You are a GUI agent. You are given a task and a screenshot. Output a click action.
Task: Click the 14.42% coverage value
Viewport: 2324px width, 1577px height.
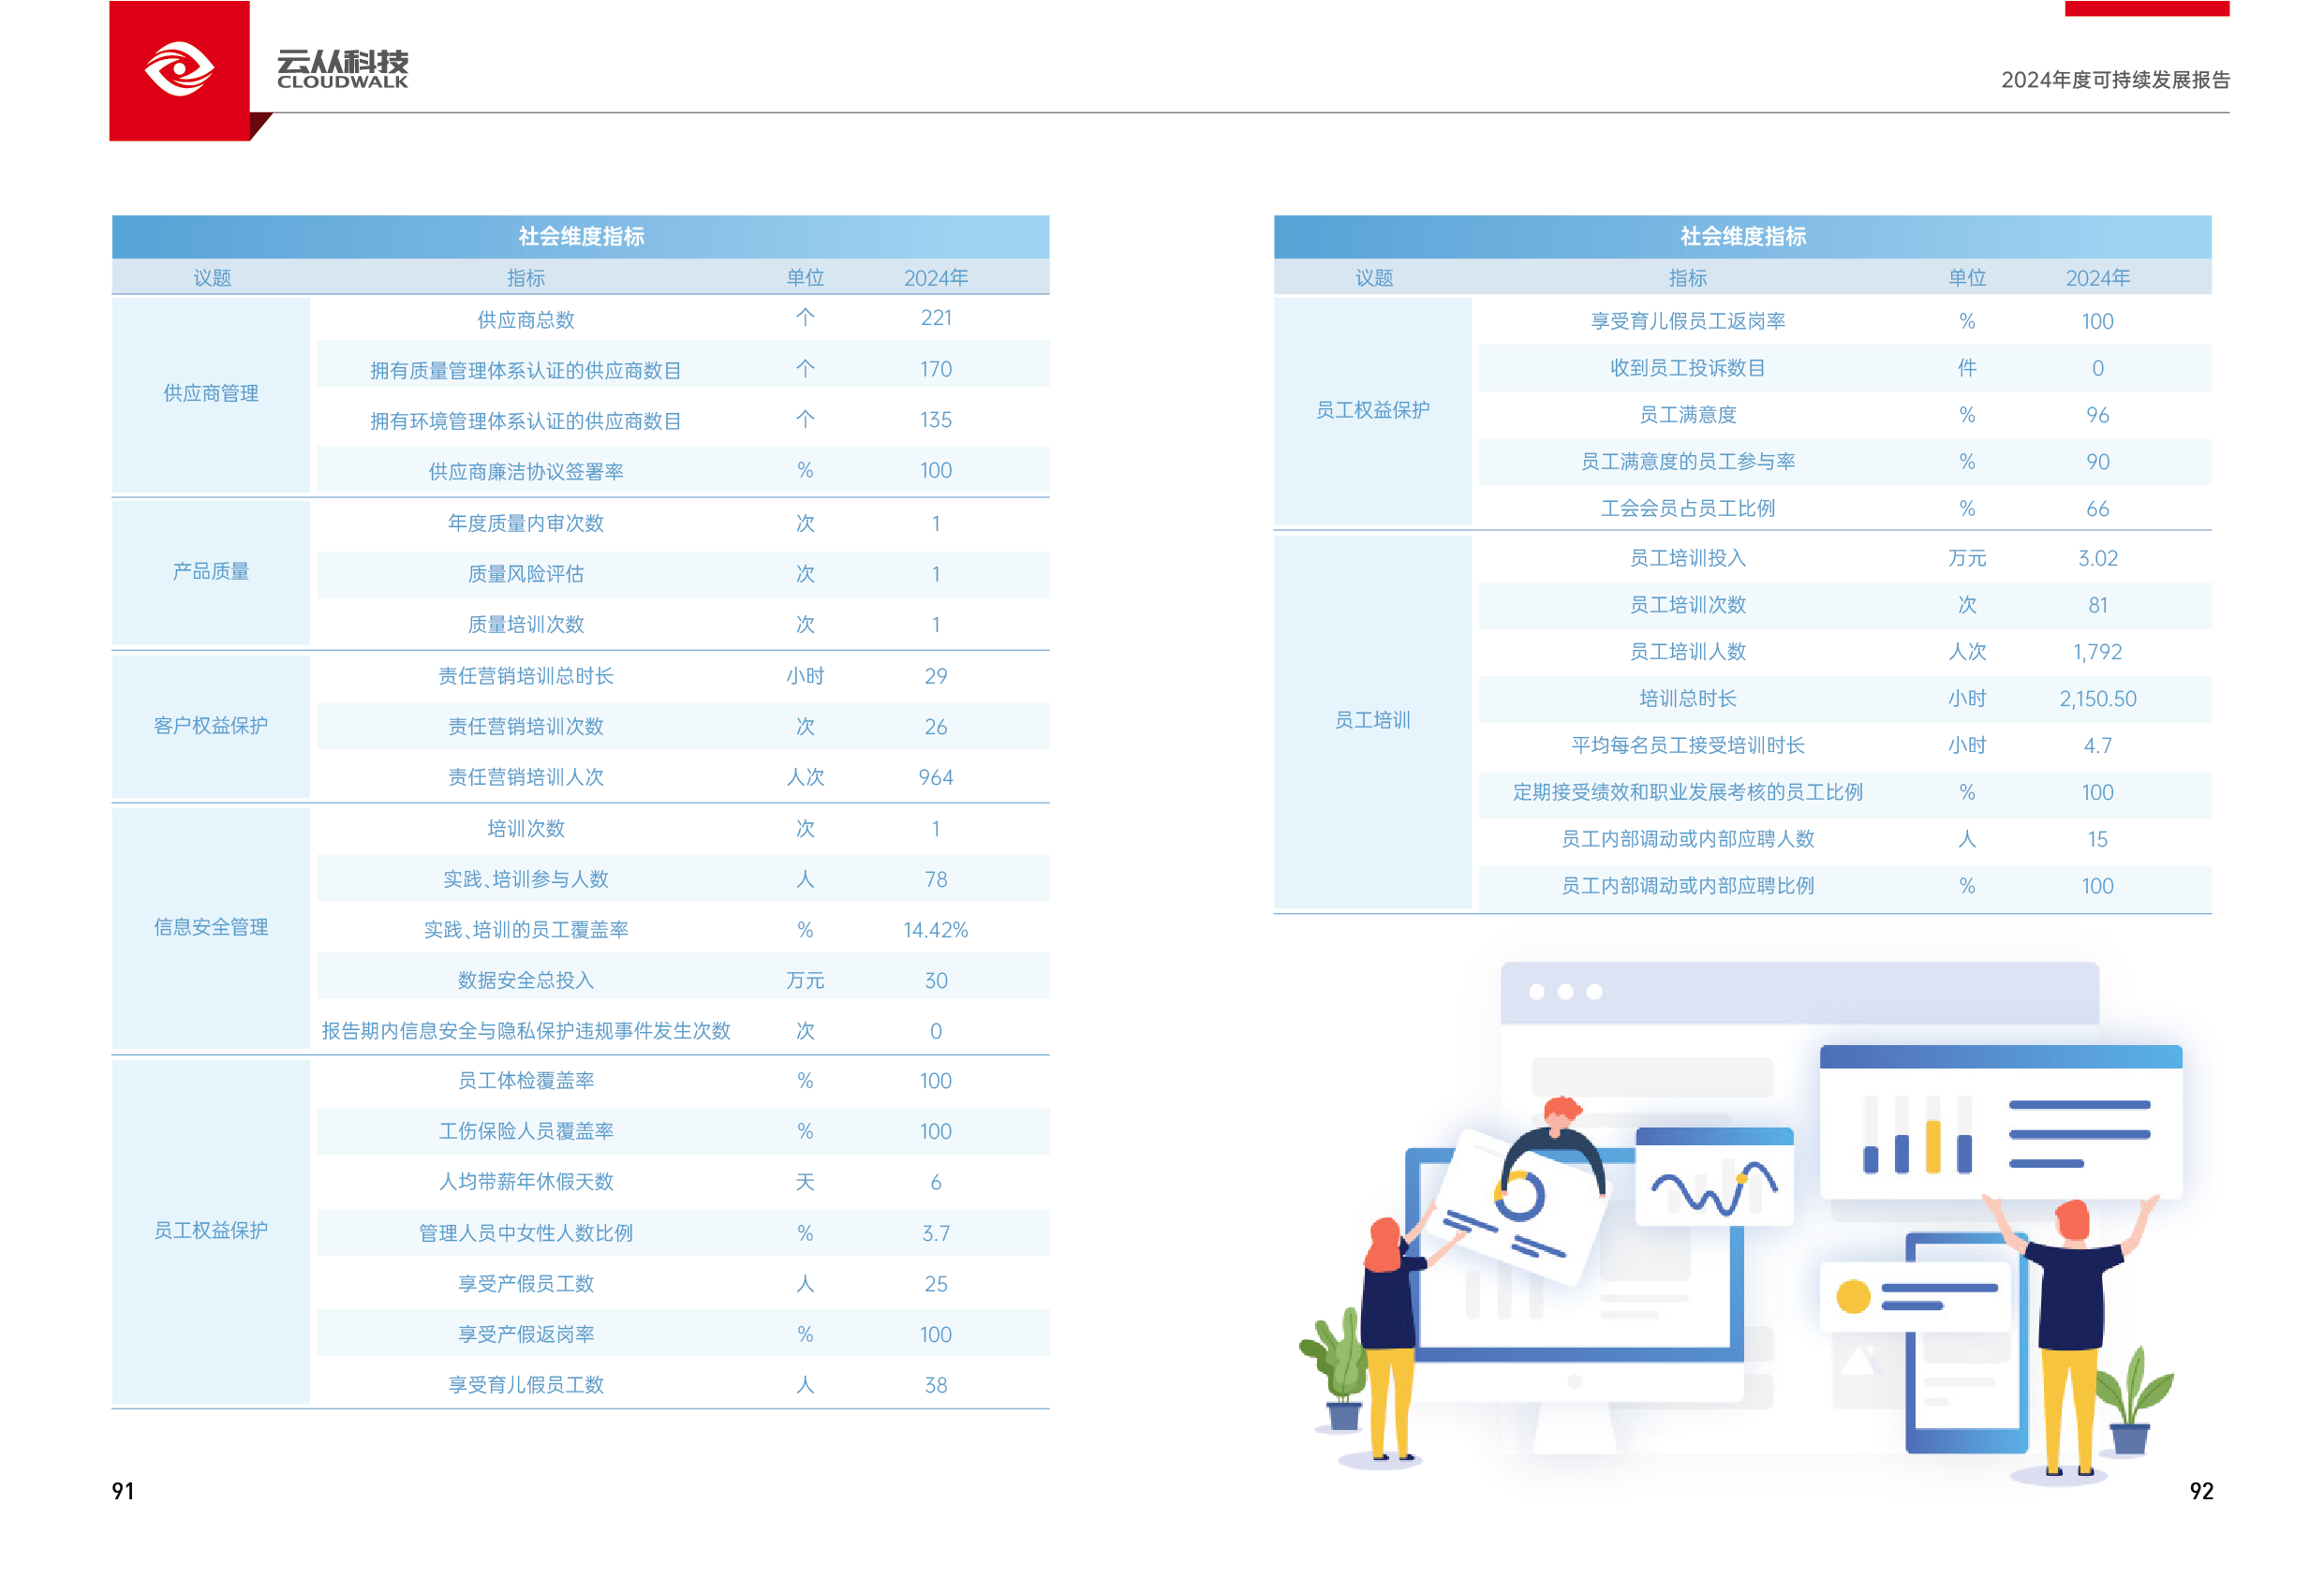tap(935, 930)
